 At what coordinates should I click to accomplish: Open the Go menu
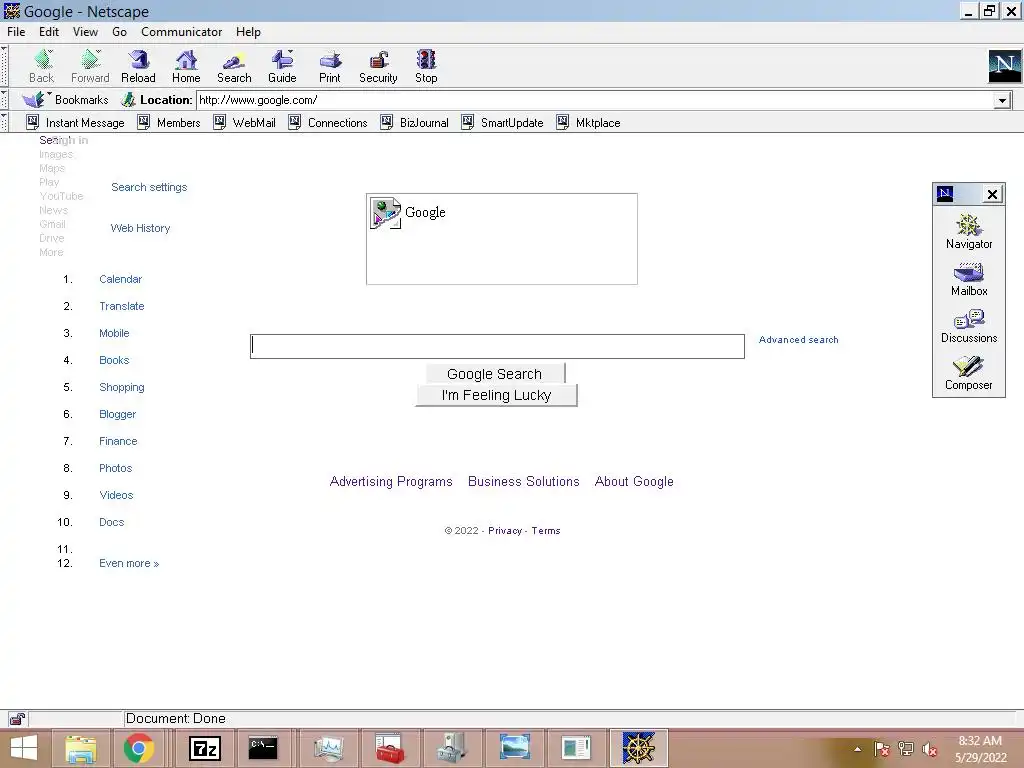[120, 31]
